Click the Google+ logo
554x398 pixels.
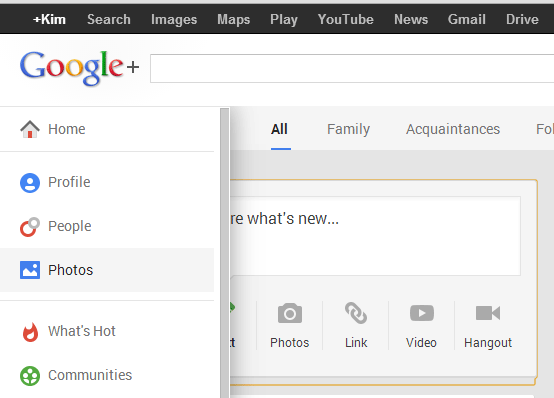tap(79, 68)
